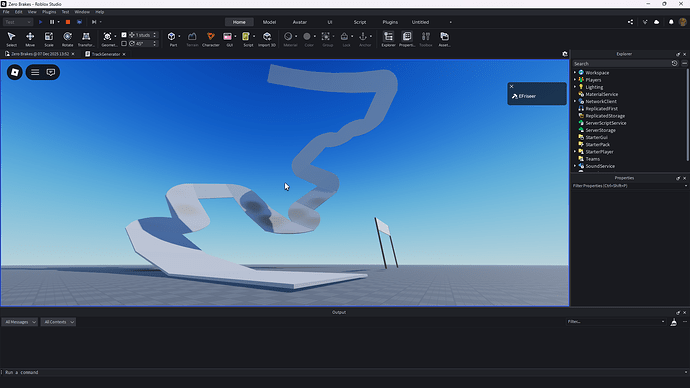The image size is (690, 388).
Task: Close the player list popup
Action: (511, 86)
